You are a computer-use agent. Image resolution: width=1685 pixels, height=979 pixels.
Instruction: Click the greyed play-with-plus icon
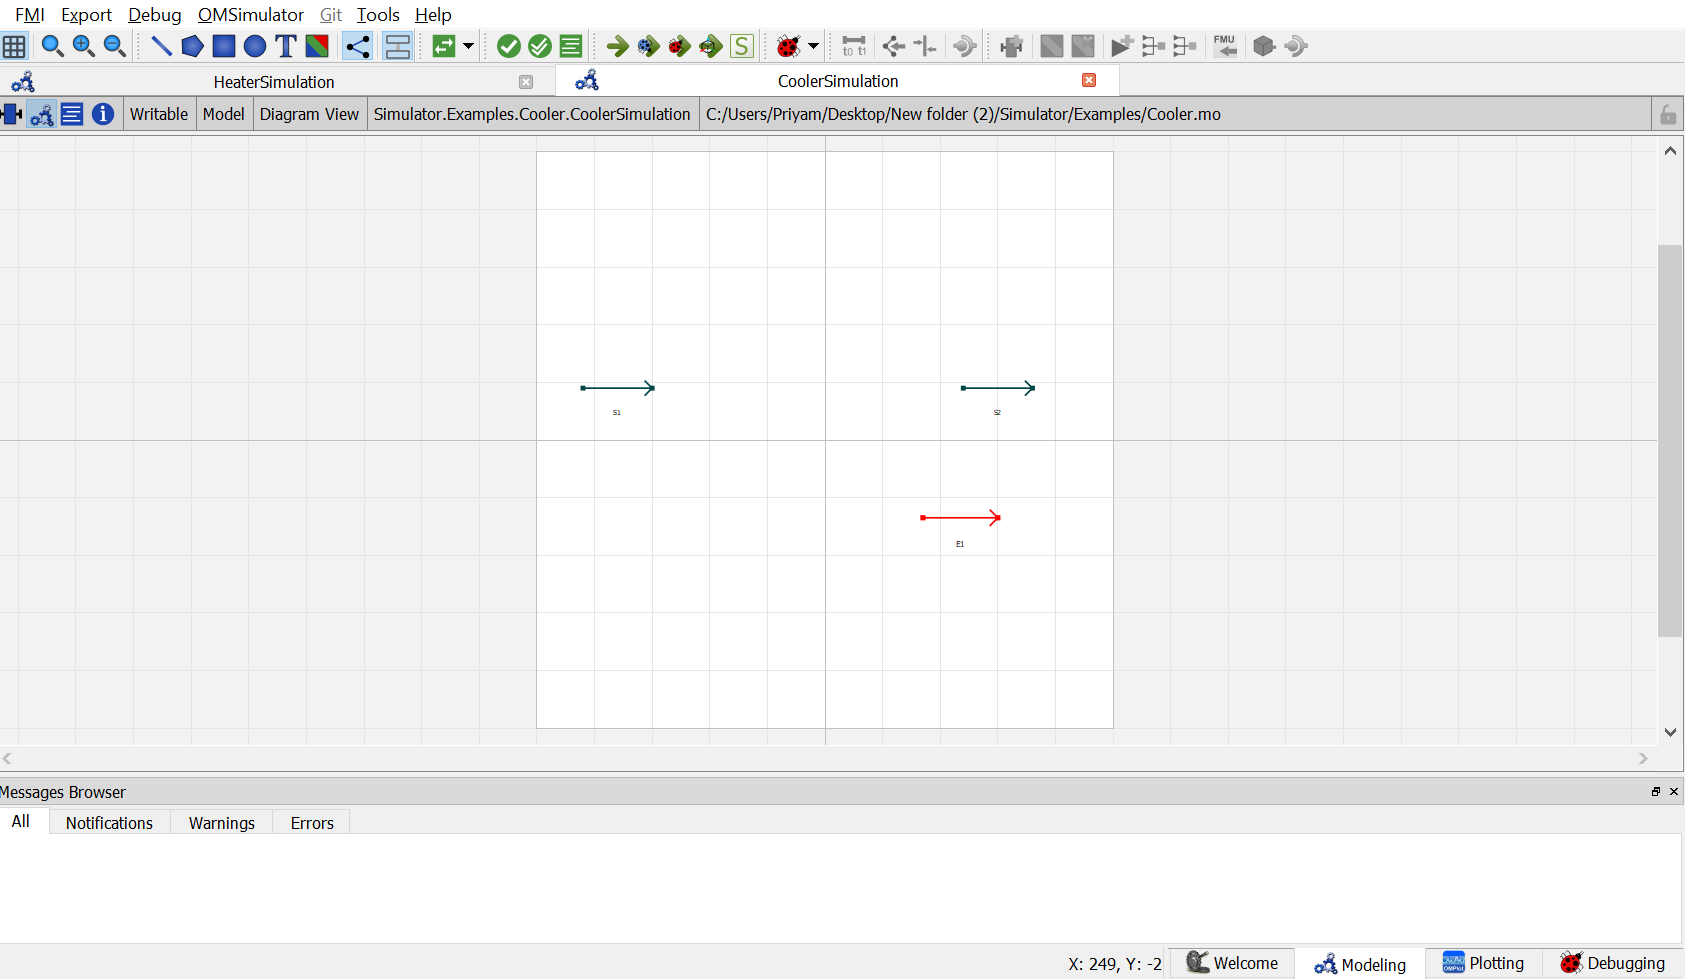coord(1122,46)
